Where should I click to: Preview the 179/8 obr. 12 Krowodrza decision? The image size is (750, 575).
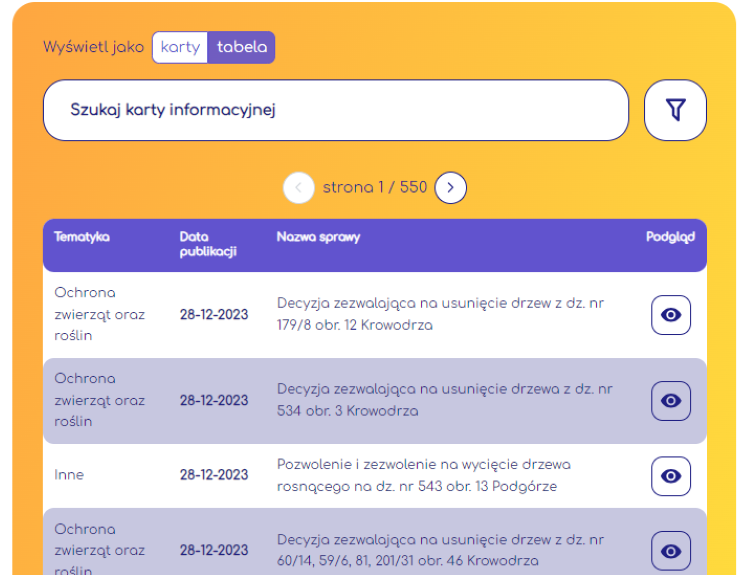[671, 315]
